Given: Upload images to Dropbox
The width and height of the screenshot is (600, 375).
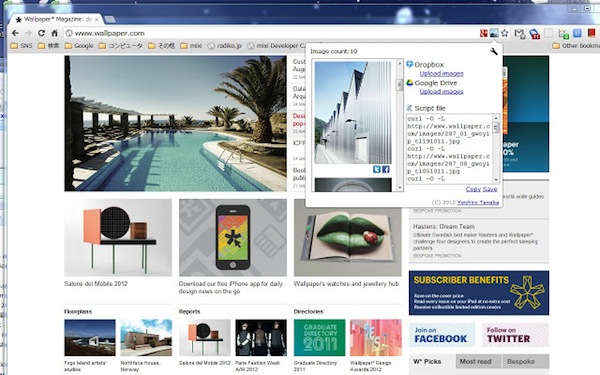Looking at the screenshot, I should click(441, 73).
